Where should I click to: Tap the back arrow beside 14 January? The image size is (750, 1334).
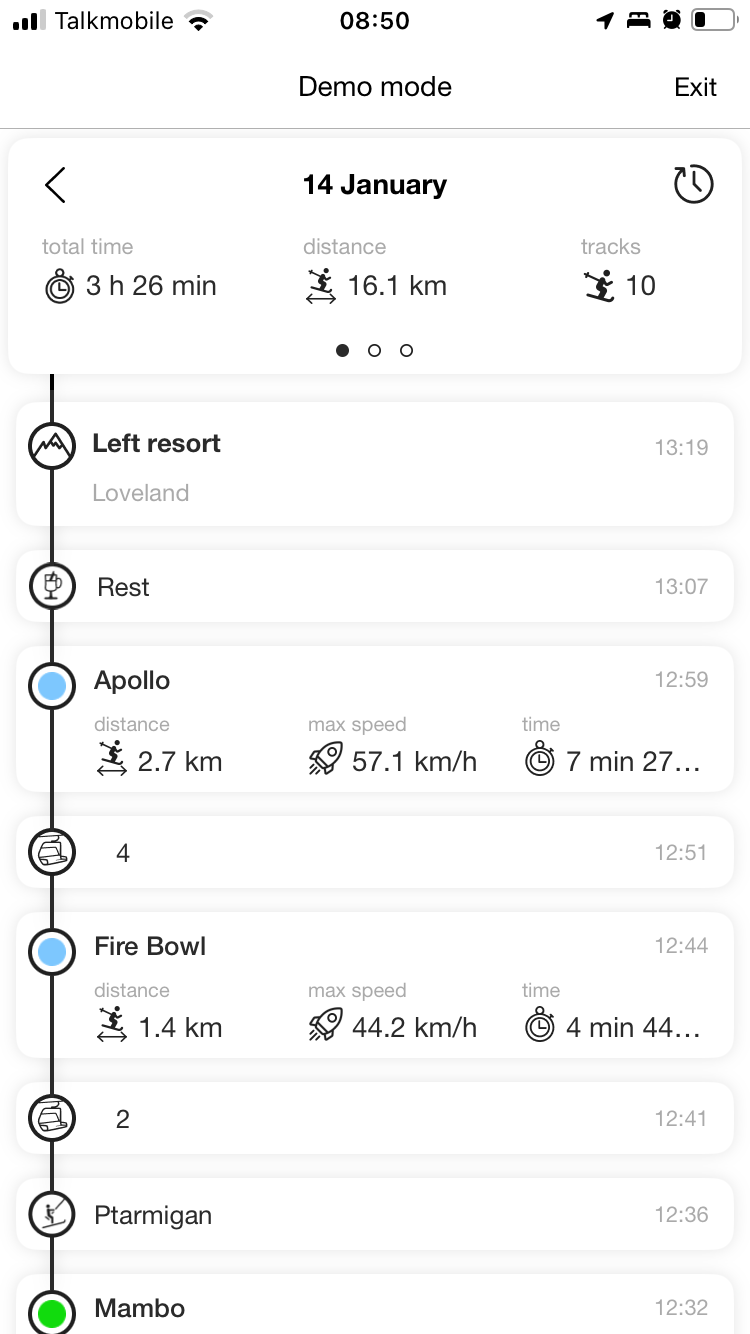pyautogui.click(x=55, y=185)
